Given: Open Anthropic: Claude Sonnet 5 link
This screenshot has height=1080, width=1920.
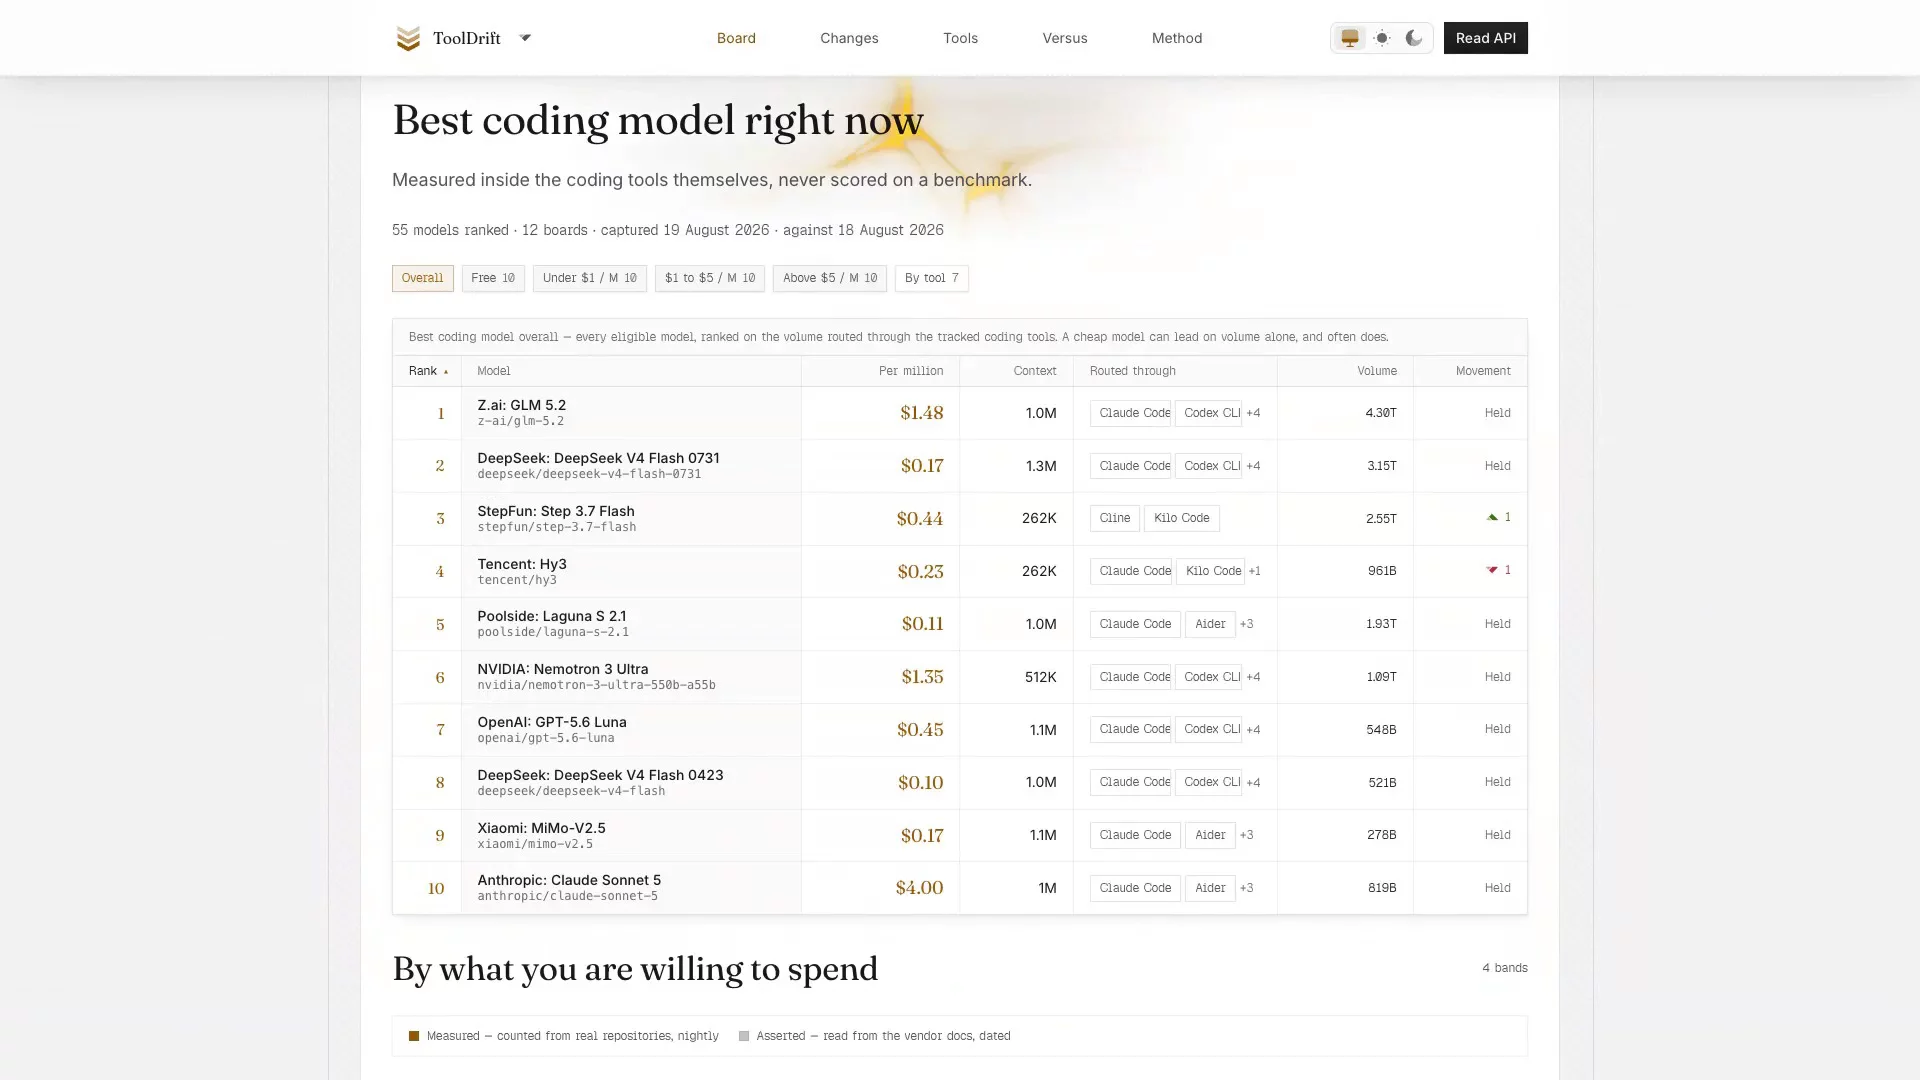Looking at the screenshot, I should pos(569,880).
